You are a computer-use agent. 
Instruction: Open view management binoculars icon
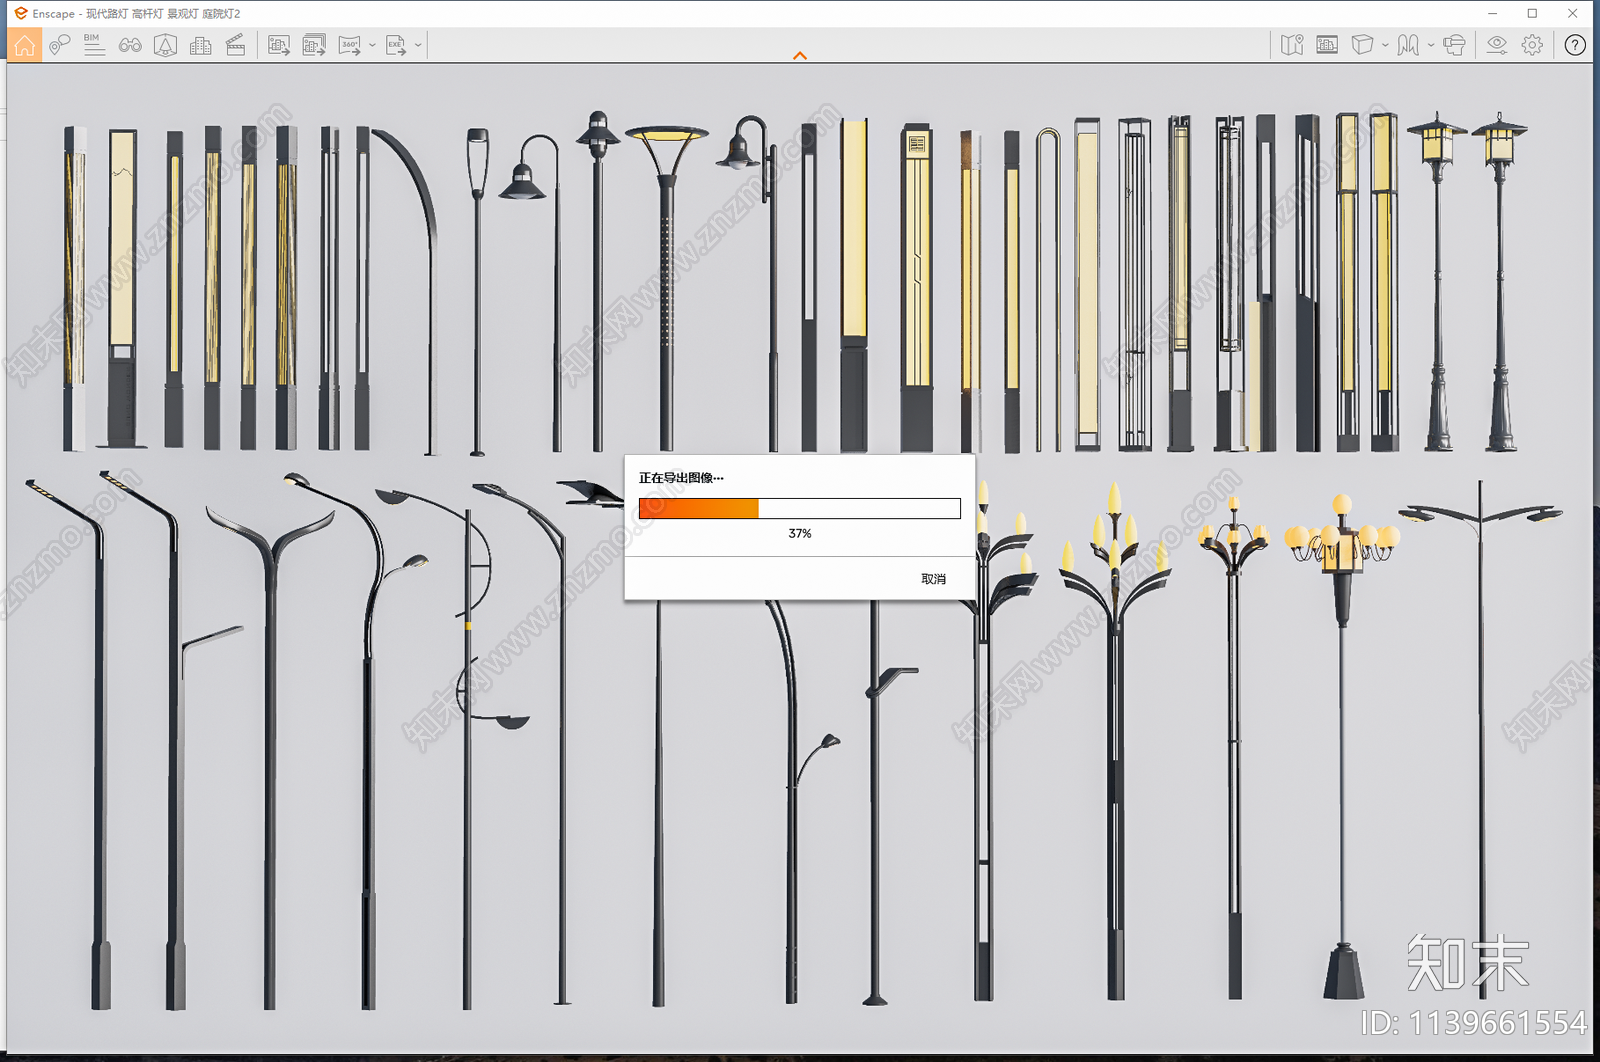click(130, 45)
